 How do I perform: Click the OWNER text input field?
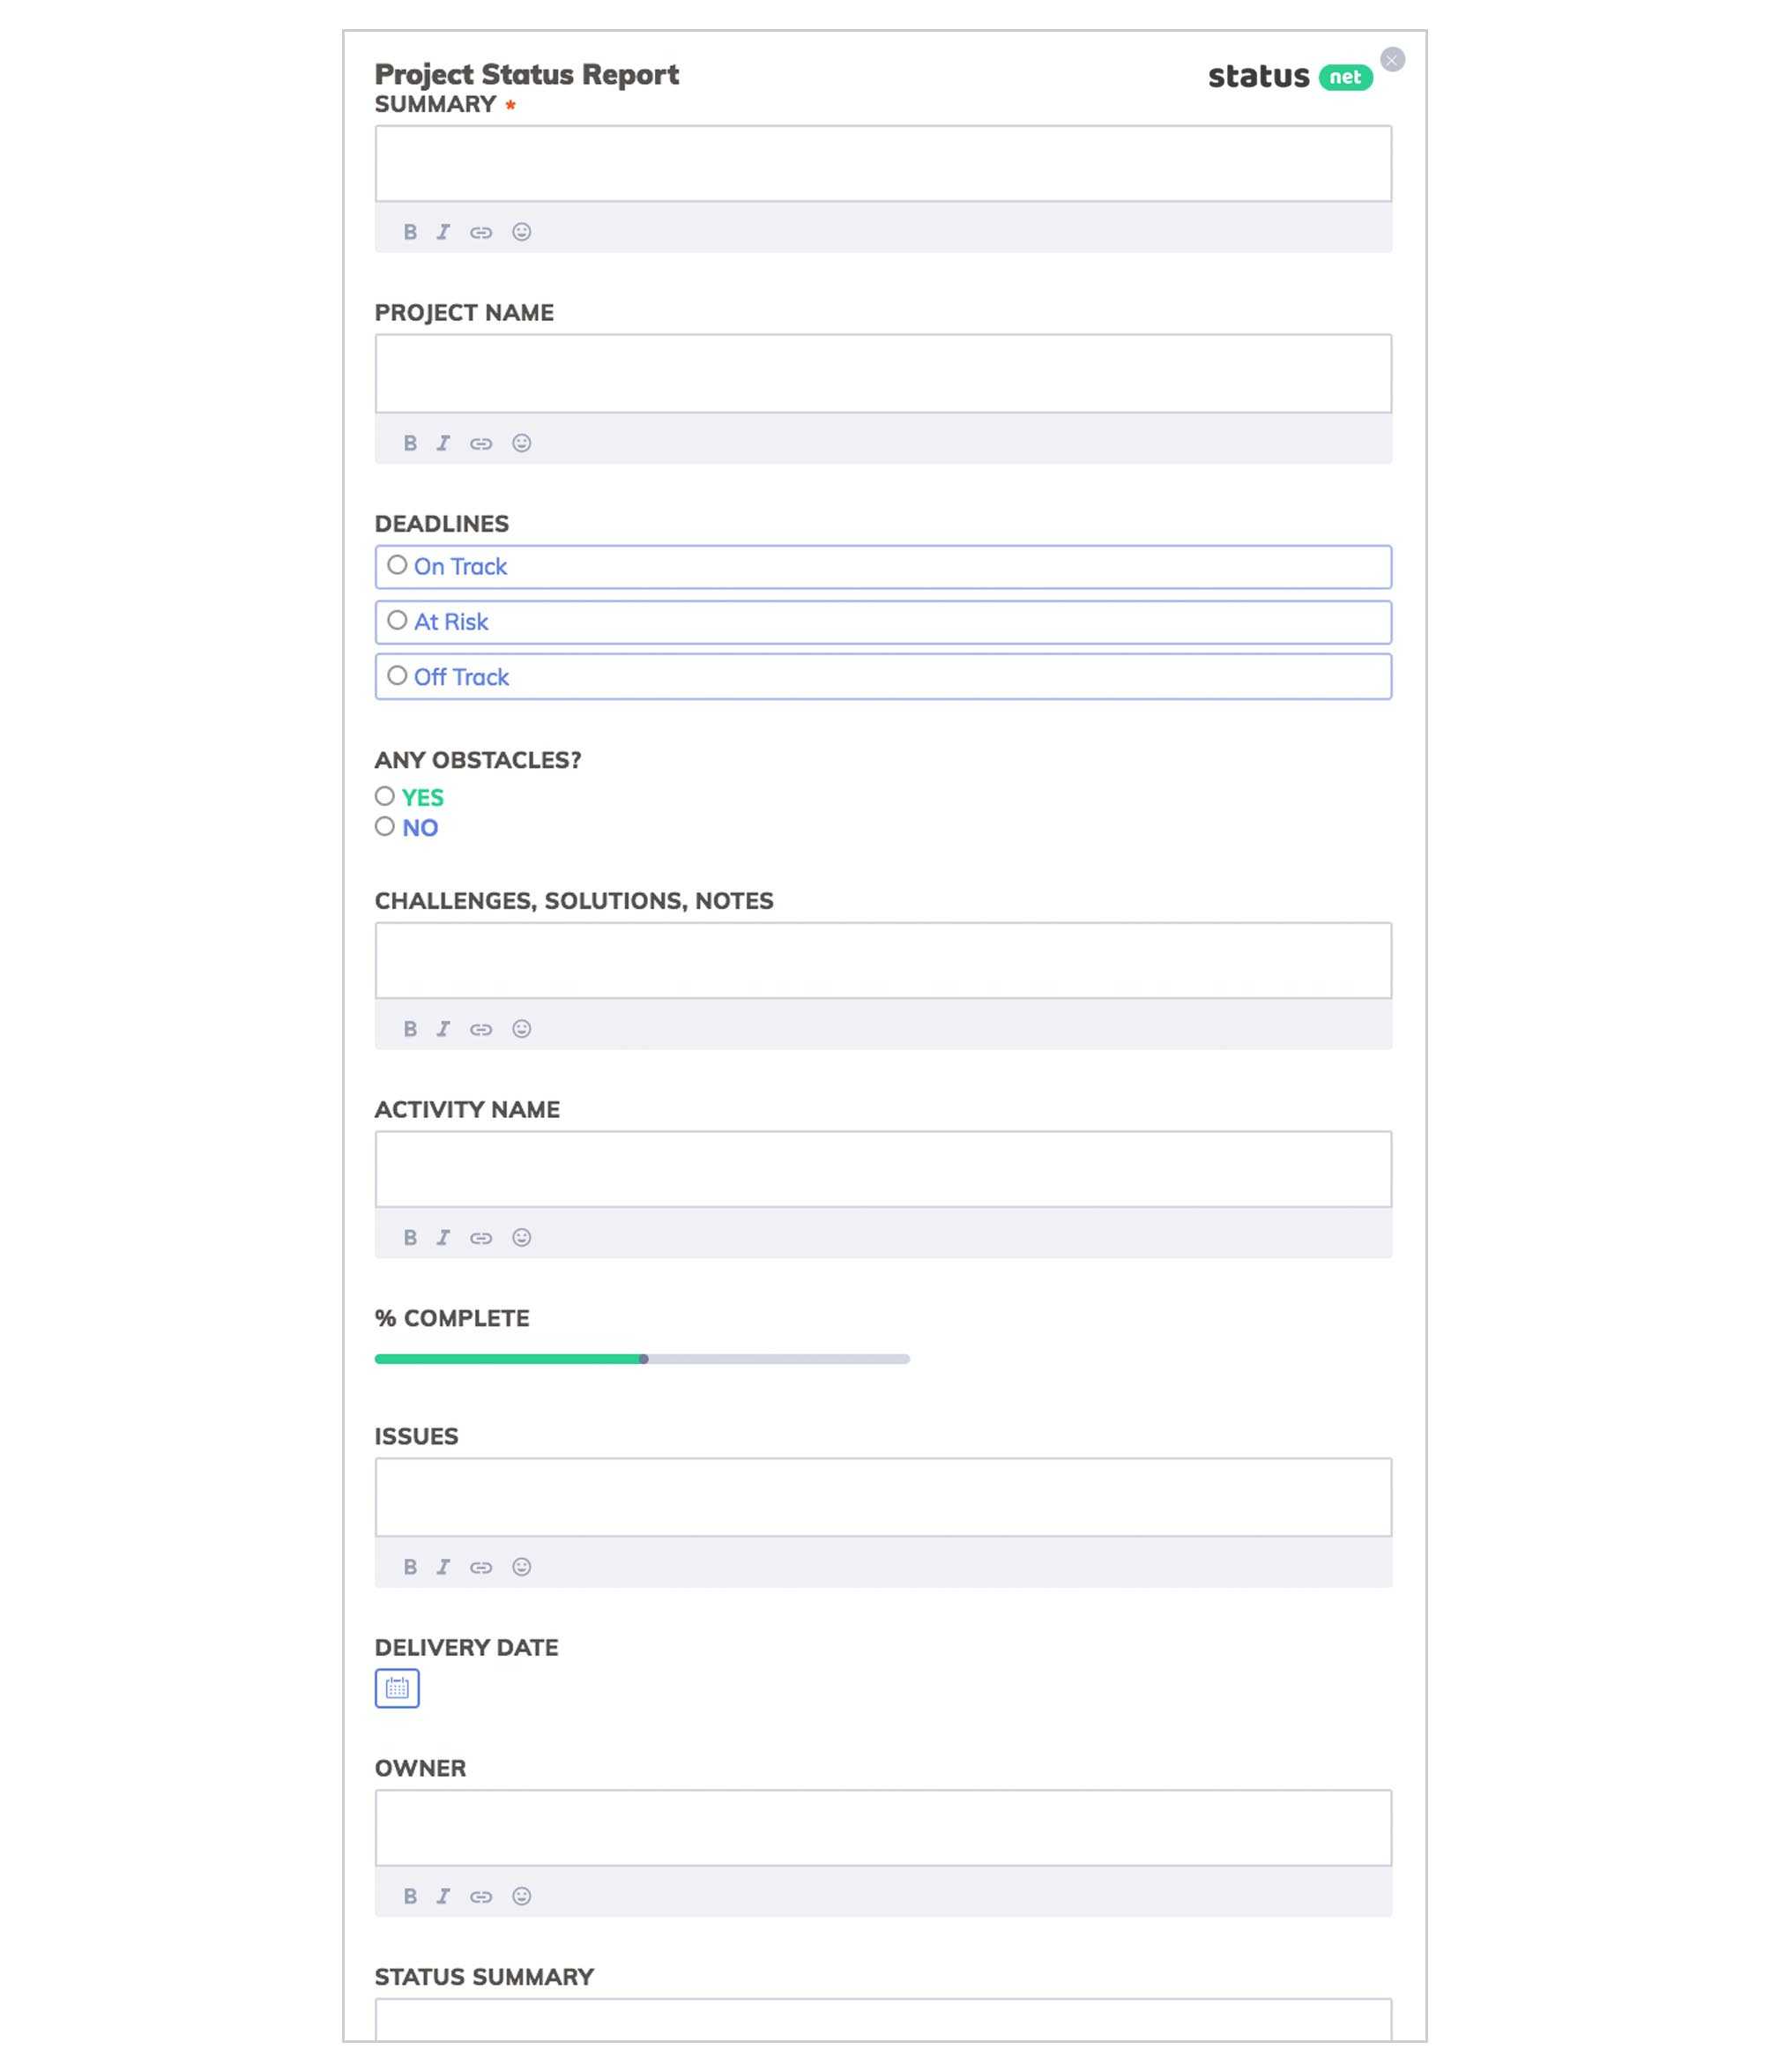(885, 1826)
